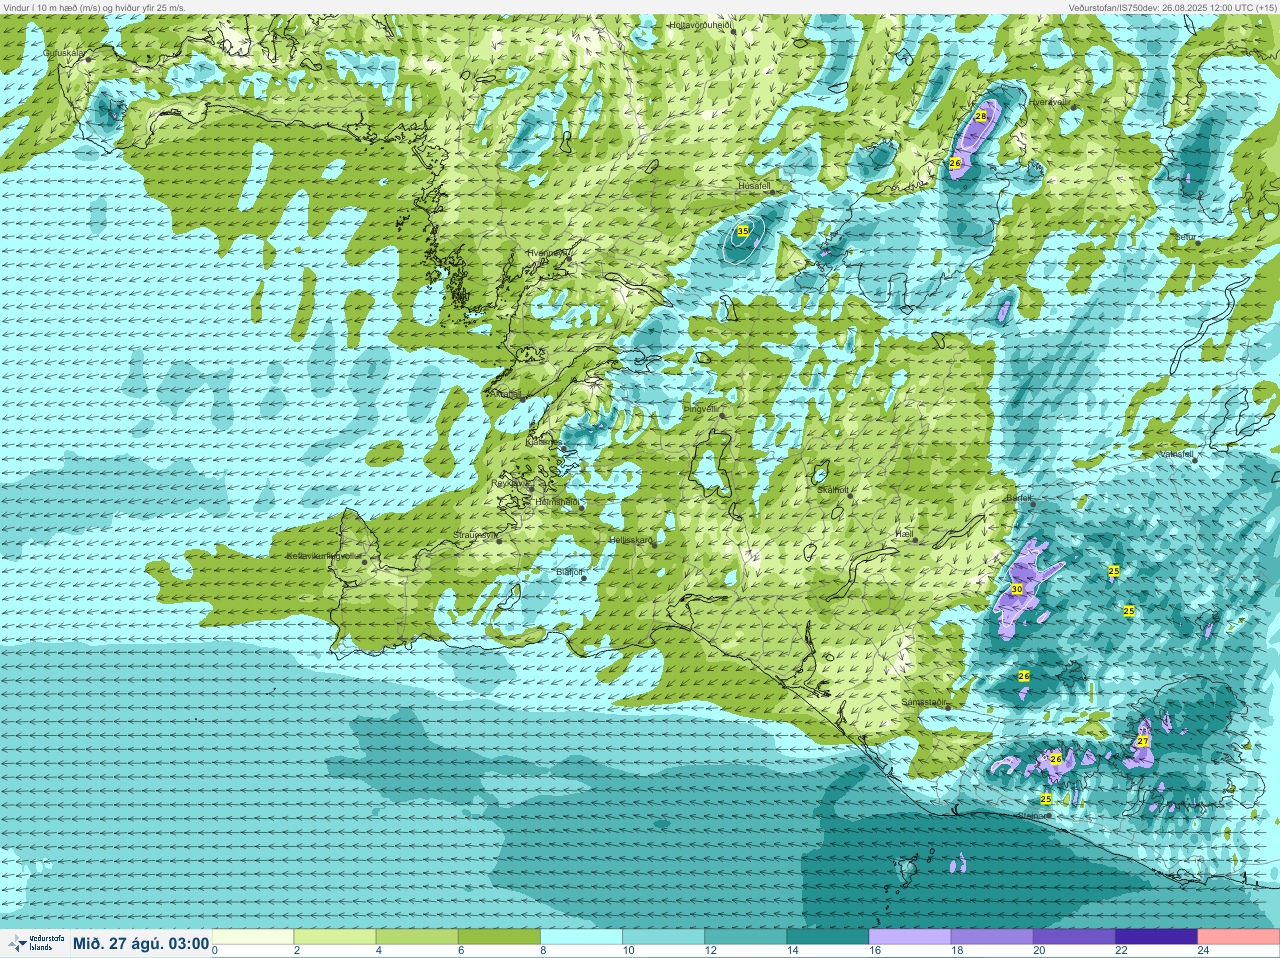The width and height of the screenshot is (1280, 958).
Task: Click the Þingvellir station label
Action: point(700,408)
